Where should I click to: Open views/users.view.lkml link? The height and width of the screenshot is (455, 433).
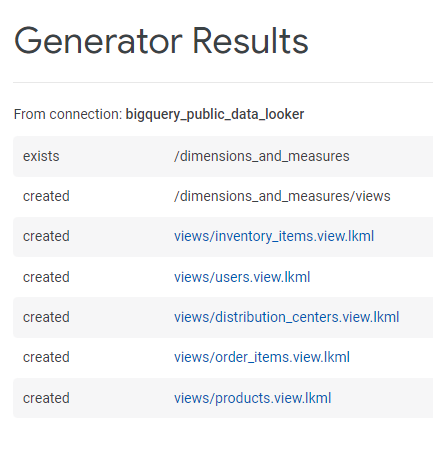click(242, 277)
